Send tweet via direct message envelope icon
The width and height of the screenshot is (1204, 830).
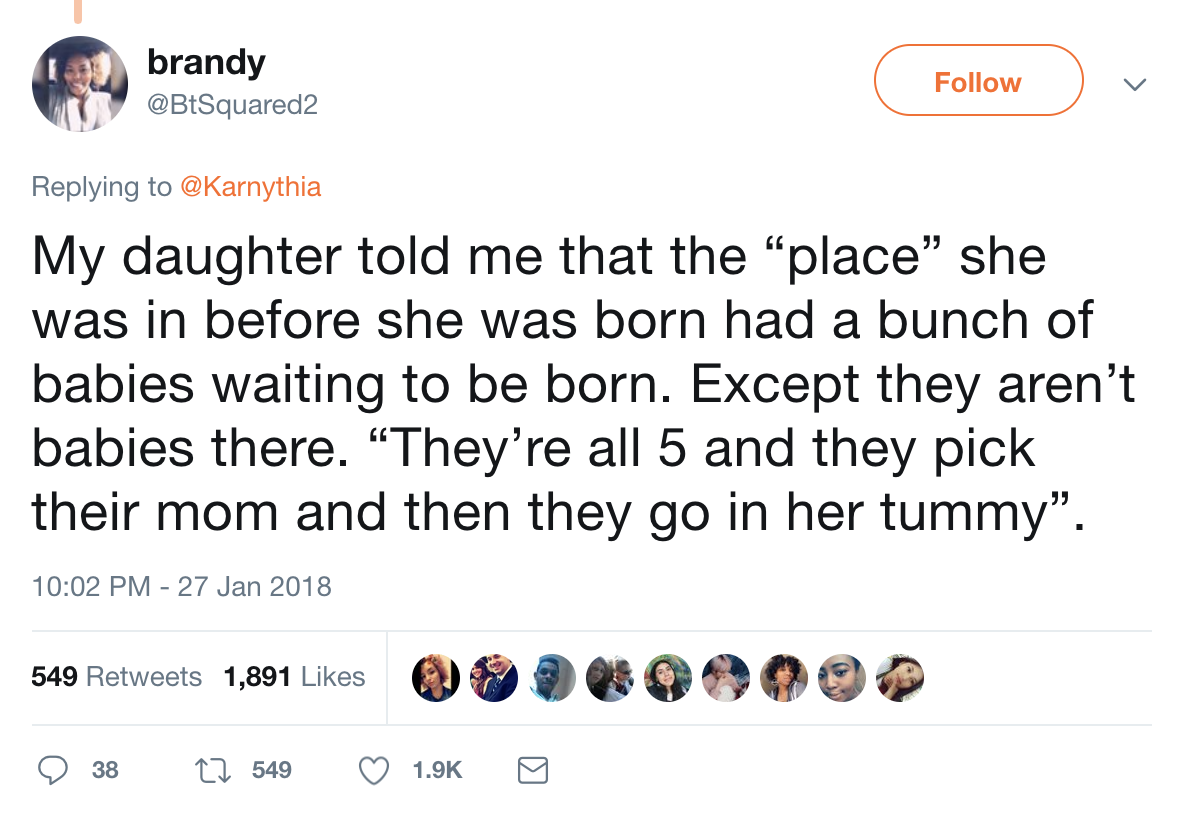(533, 769)
